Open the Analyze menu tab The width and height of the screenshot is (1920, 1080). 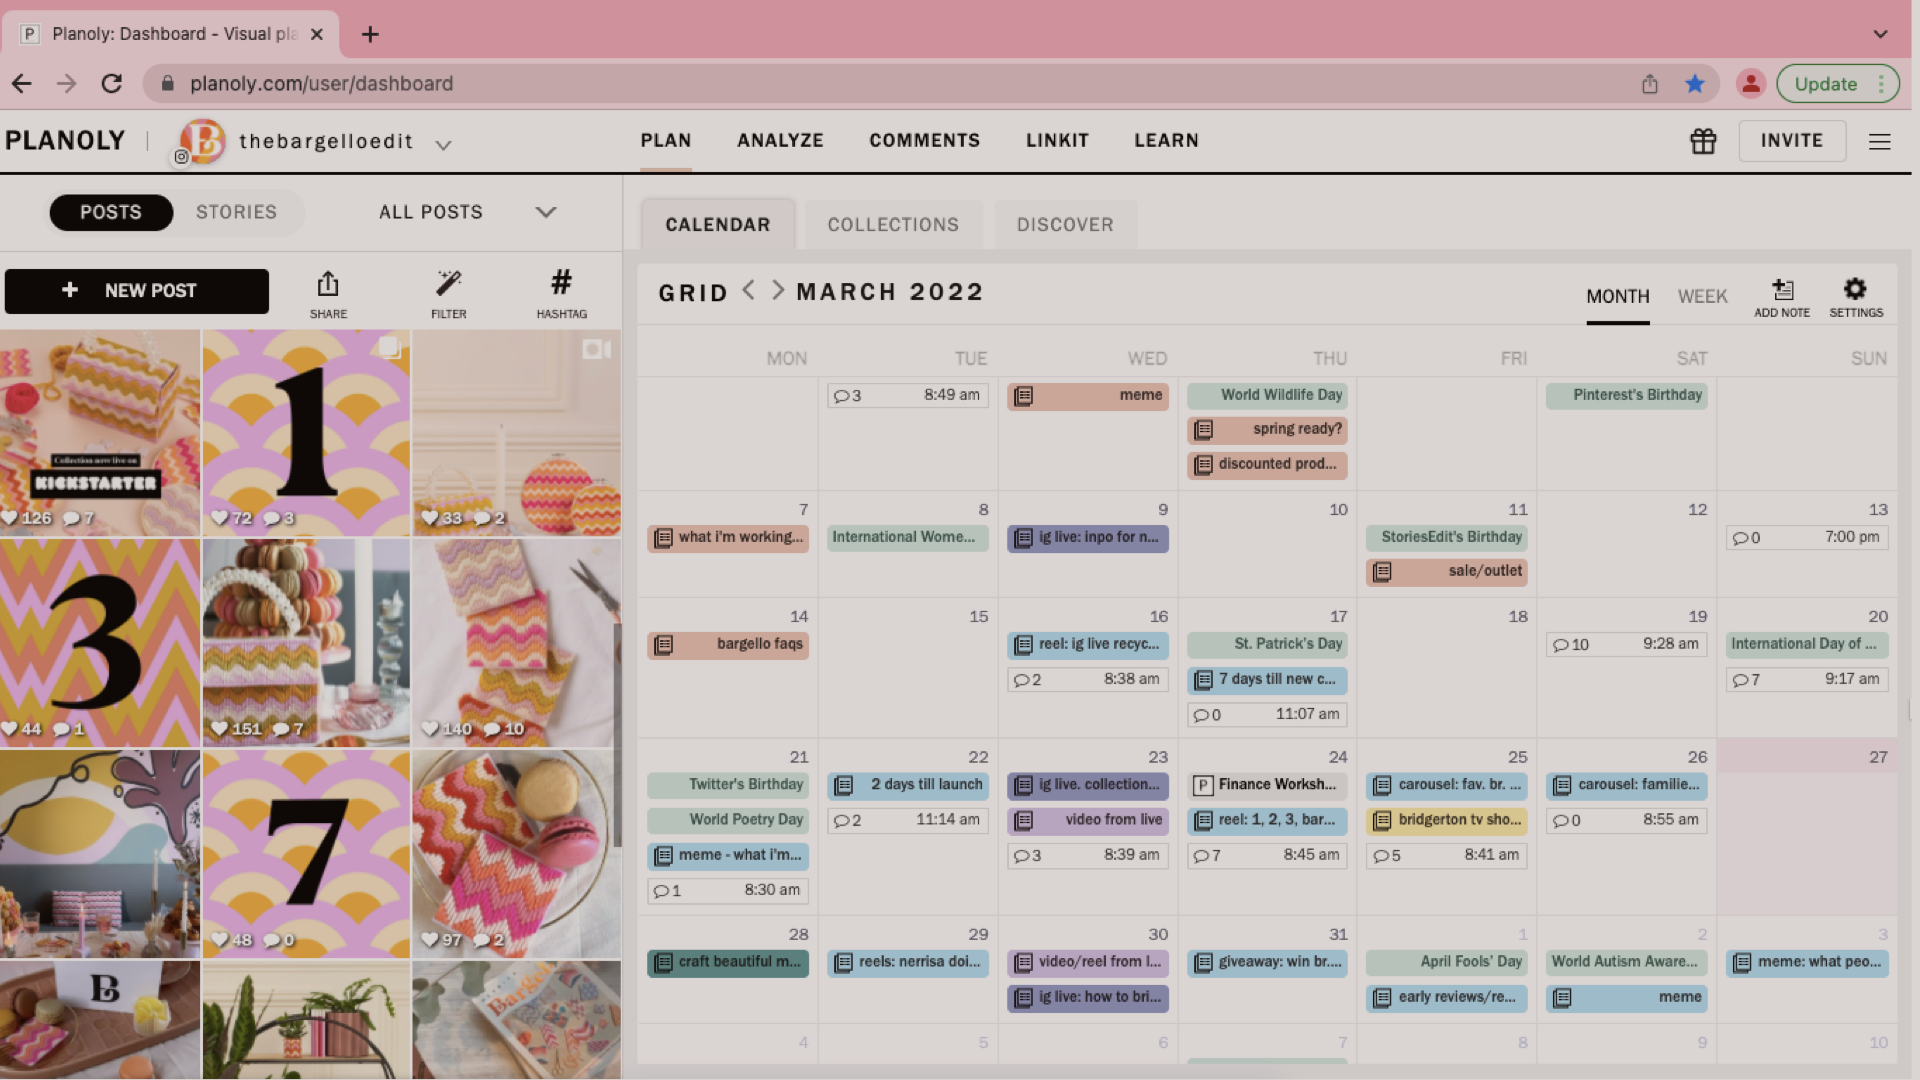pos(780,141)
